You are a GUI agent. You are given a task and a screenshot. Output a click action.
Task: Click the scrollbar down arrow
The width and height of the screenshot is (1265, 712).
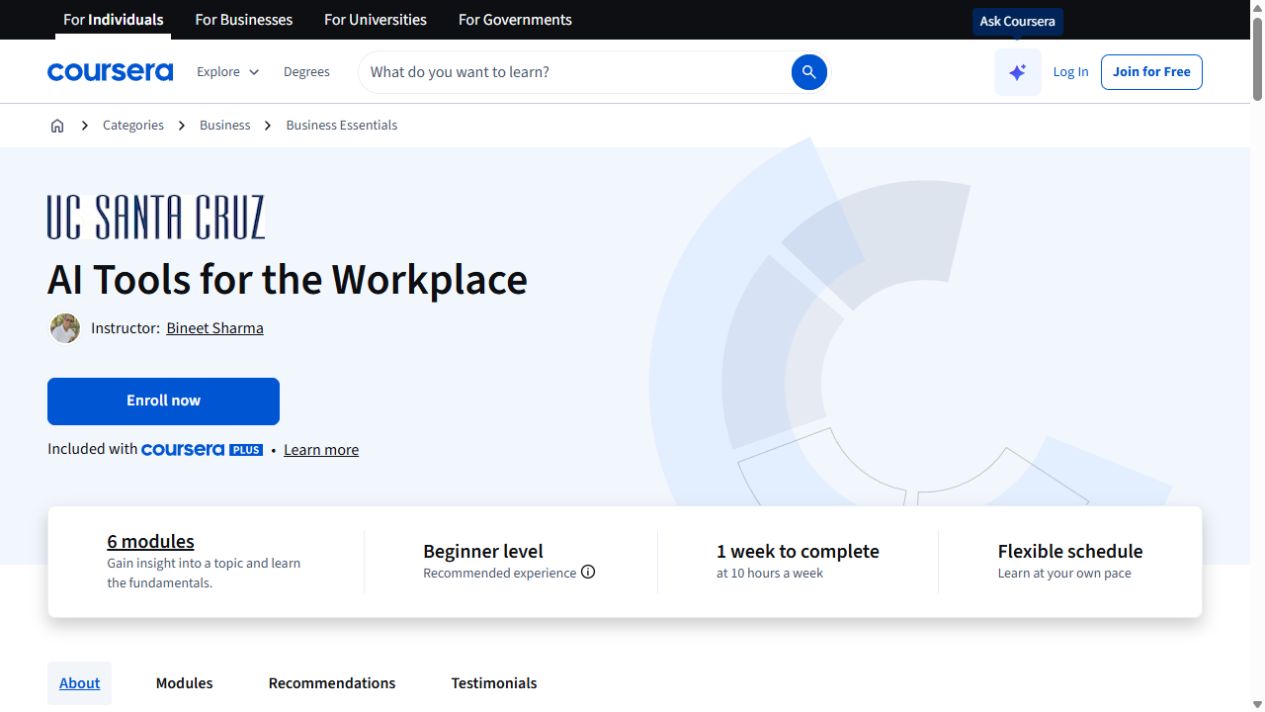coord(1257,704)
